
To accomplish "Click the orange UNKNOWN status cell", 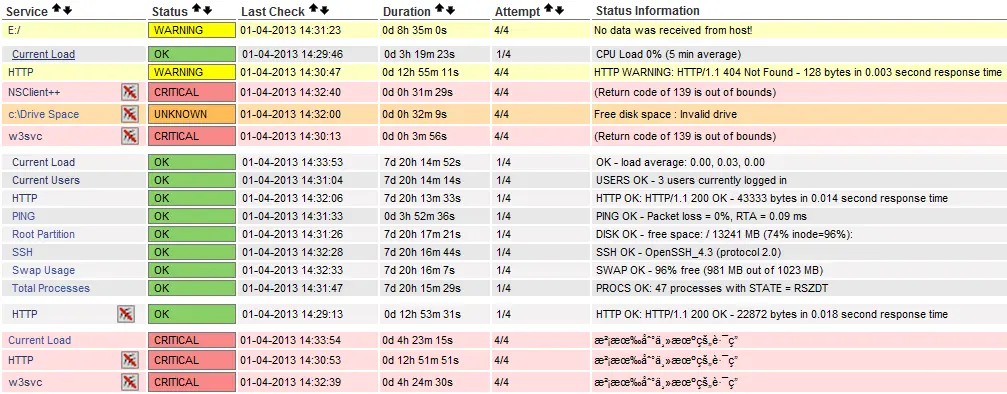I will 191,114.
